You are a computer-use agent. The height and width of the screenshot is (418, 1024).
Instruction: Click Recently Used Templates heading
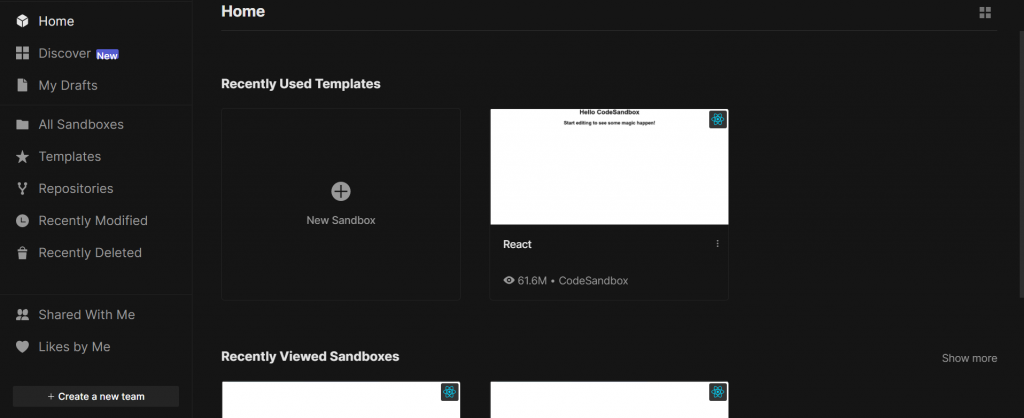(300, 84)
